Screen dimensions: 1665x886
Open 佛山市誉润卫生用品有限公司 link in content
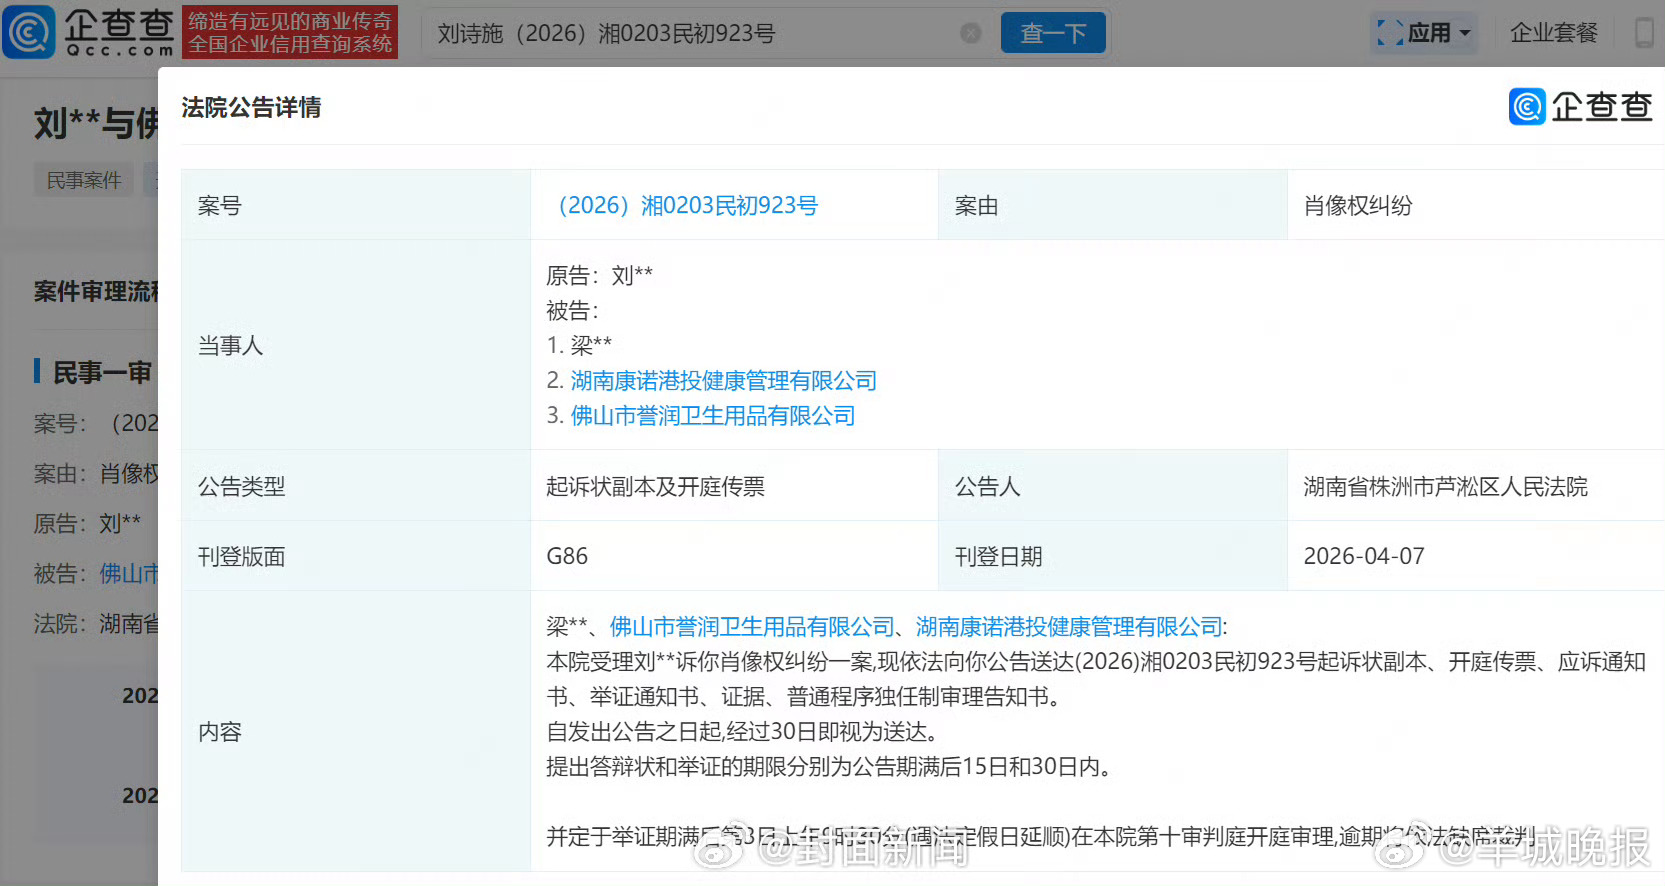click(752, 627)
